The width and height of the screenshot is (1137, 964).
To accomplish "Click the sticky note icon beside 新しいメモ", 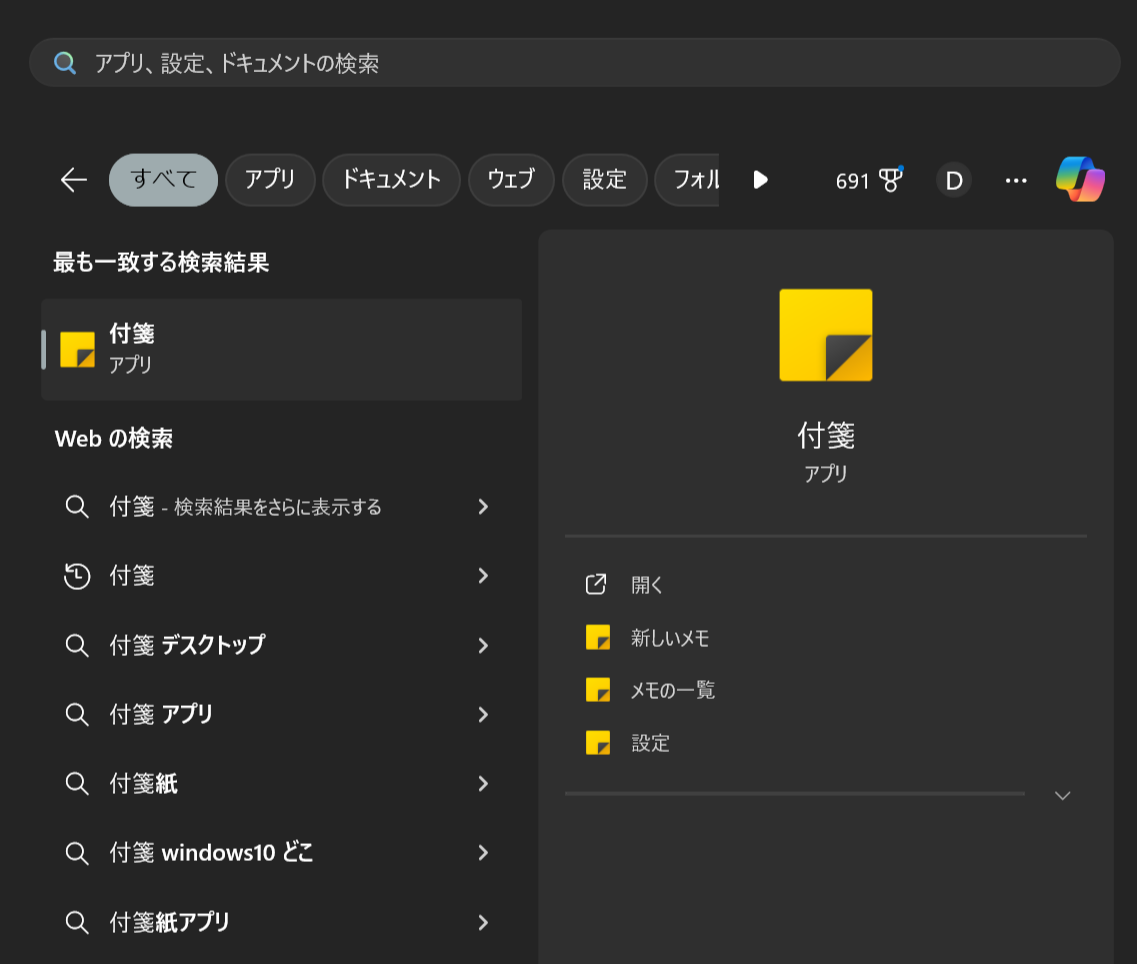I will pyautogui.click(x=598, y=638).
